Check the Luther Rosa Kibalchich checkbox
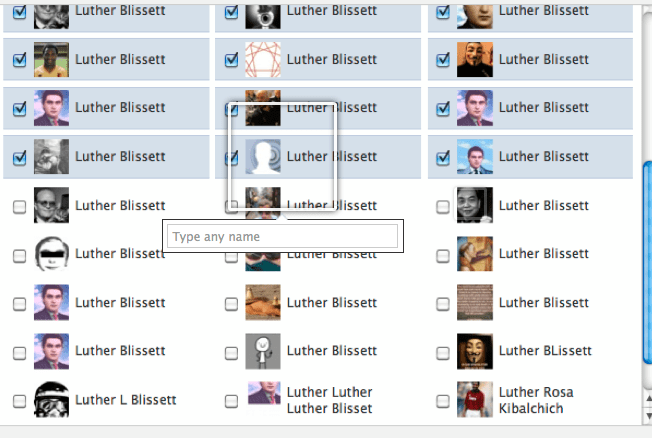The image size is (652, 438). point(443,401)
